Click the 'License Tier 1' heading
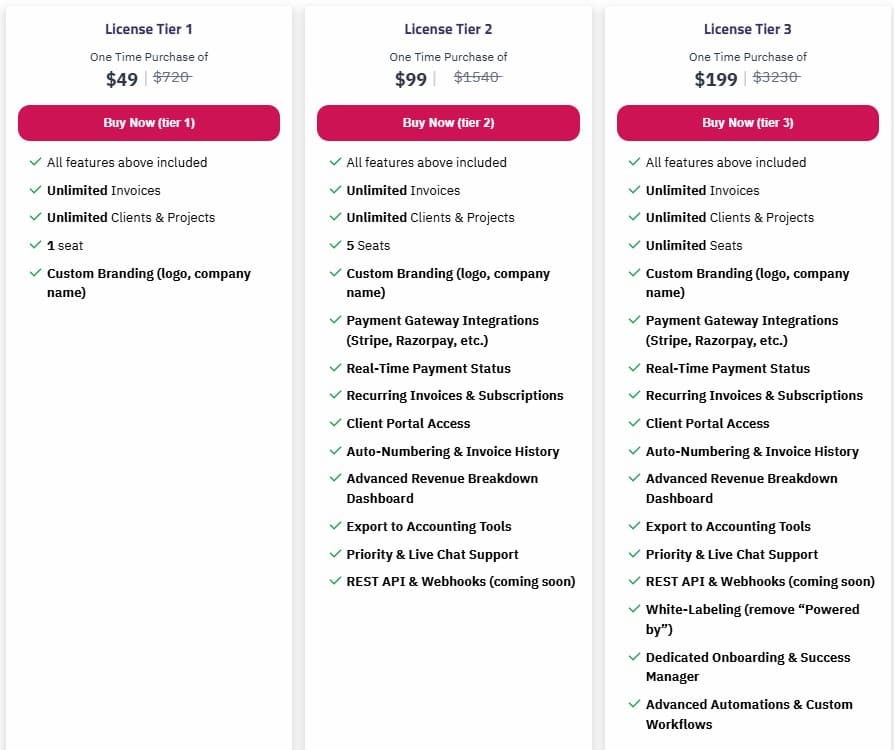894x750 pixels. 149,29
